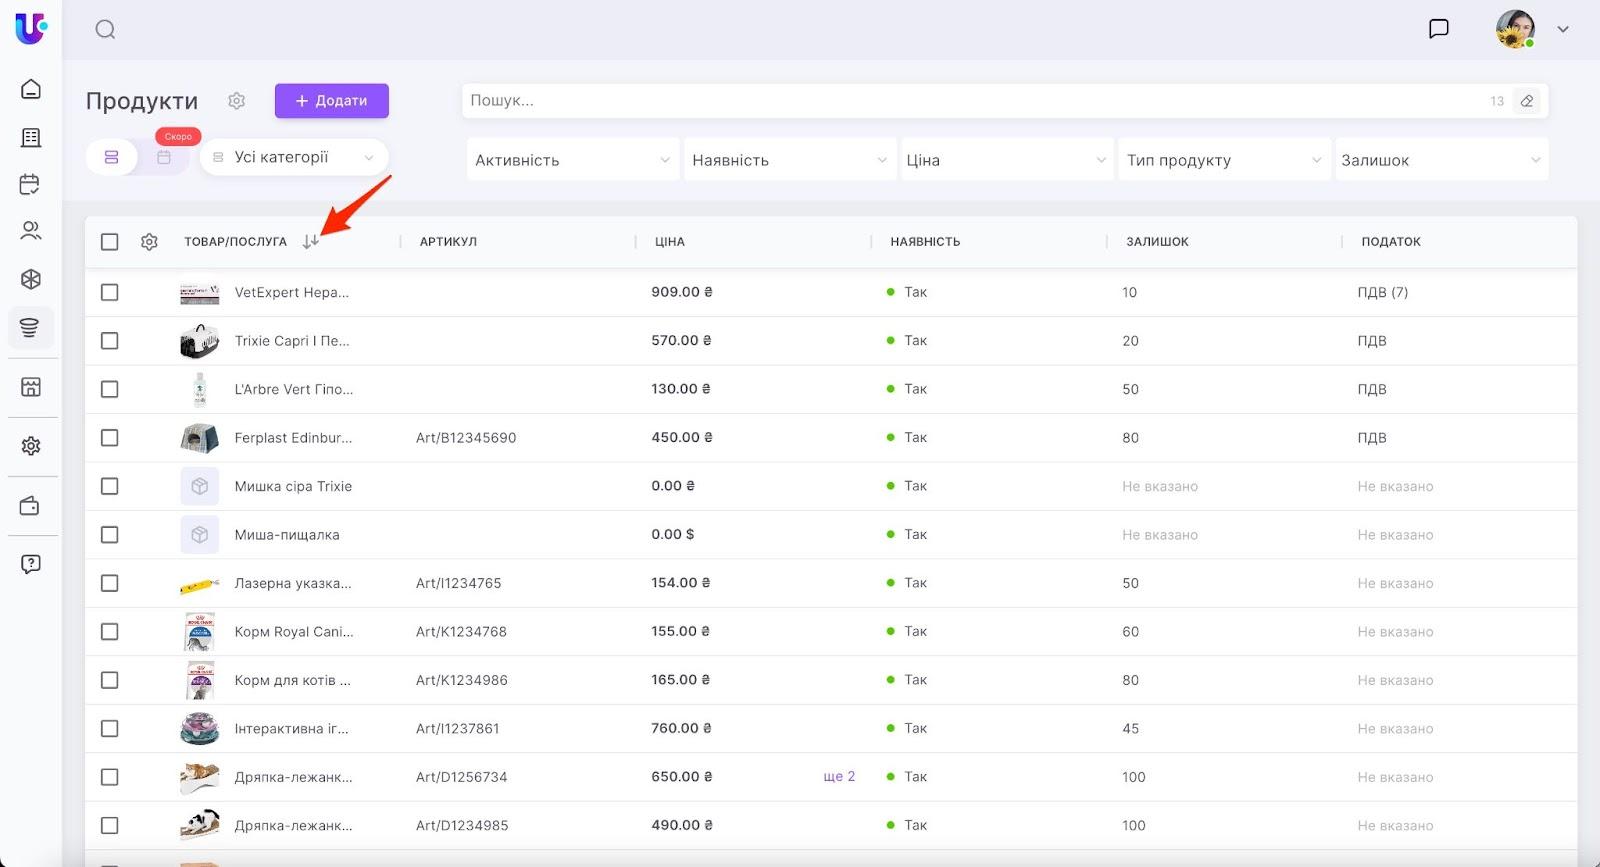Click the search magnifier icon in top bar
1600x867 pixels.
click(105, 29)
